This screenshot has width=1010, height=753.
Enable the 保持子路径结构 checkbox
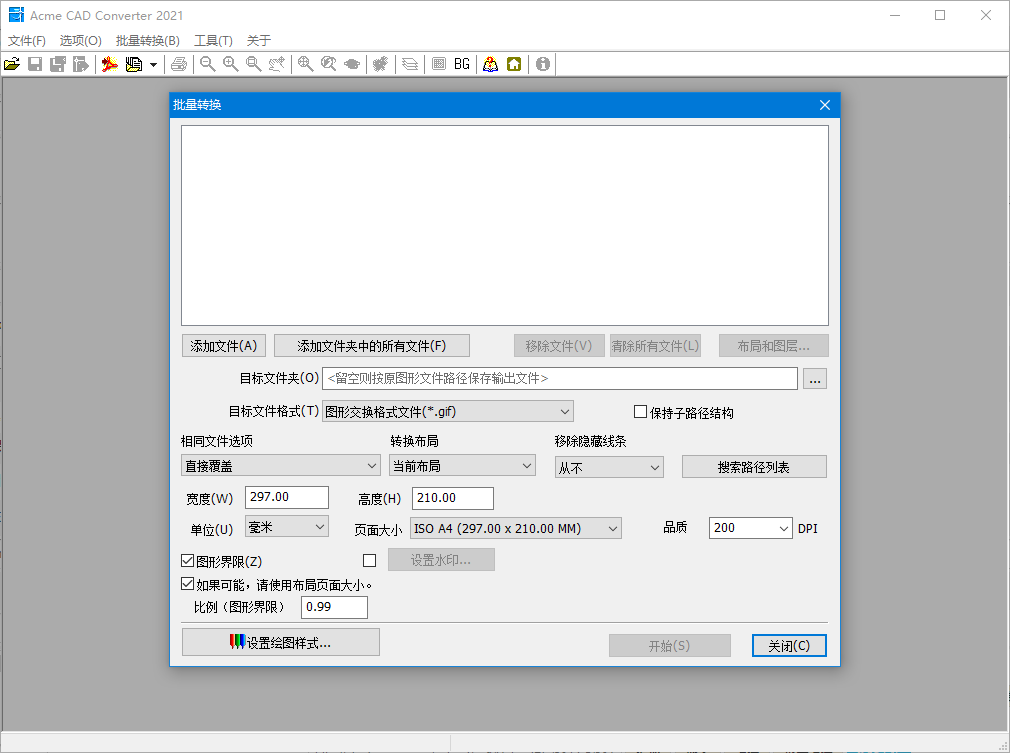639,411
